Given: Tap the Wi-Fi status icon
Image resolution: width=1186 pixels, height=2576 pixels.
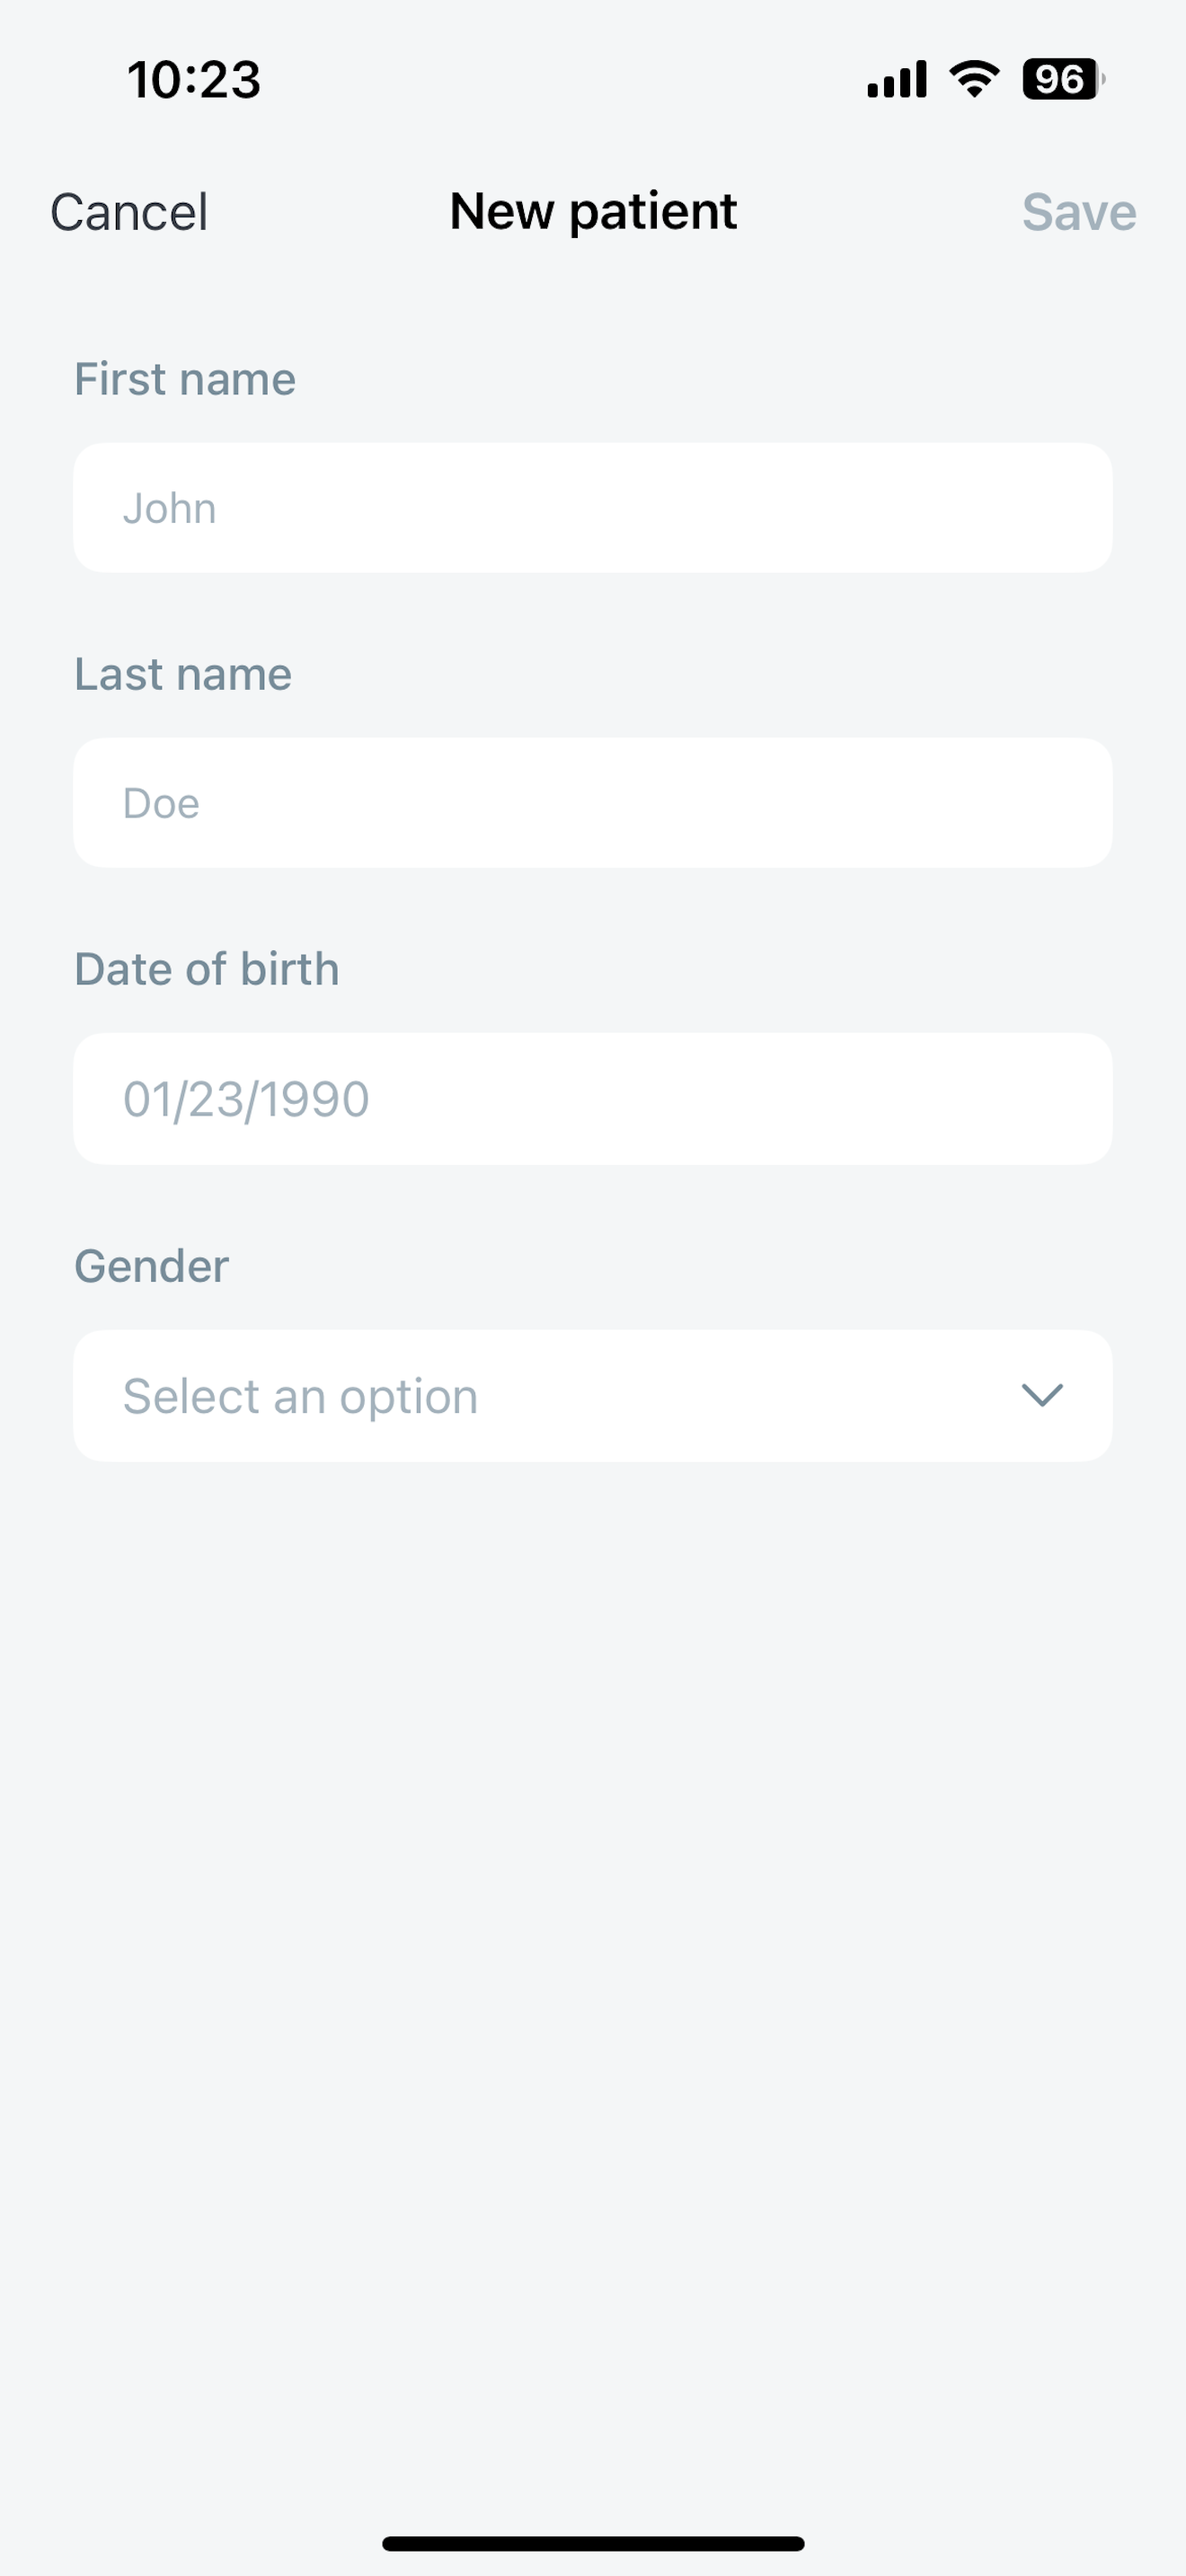Looking at the screenshot, I should (x=974, y=79).
